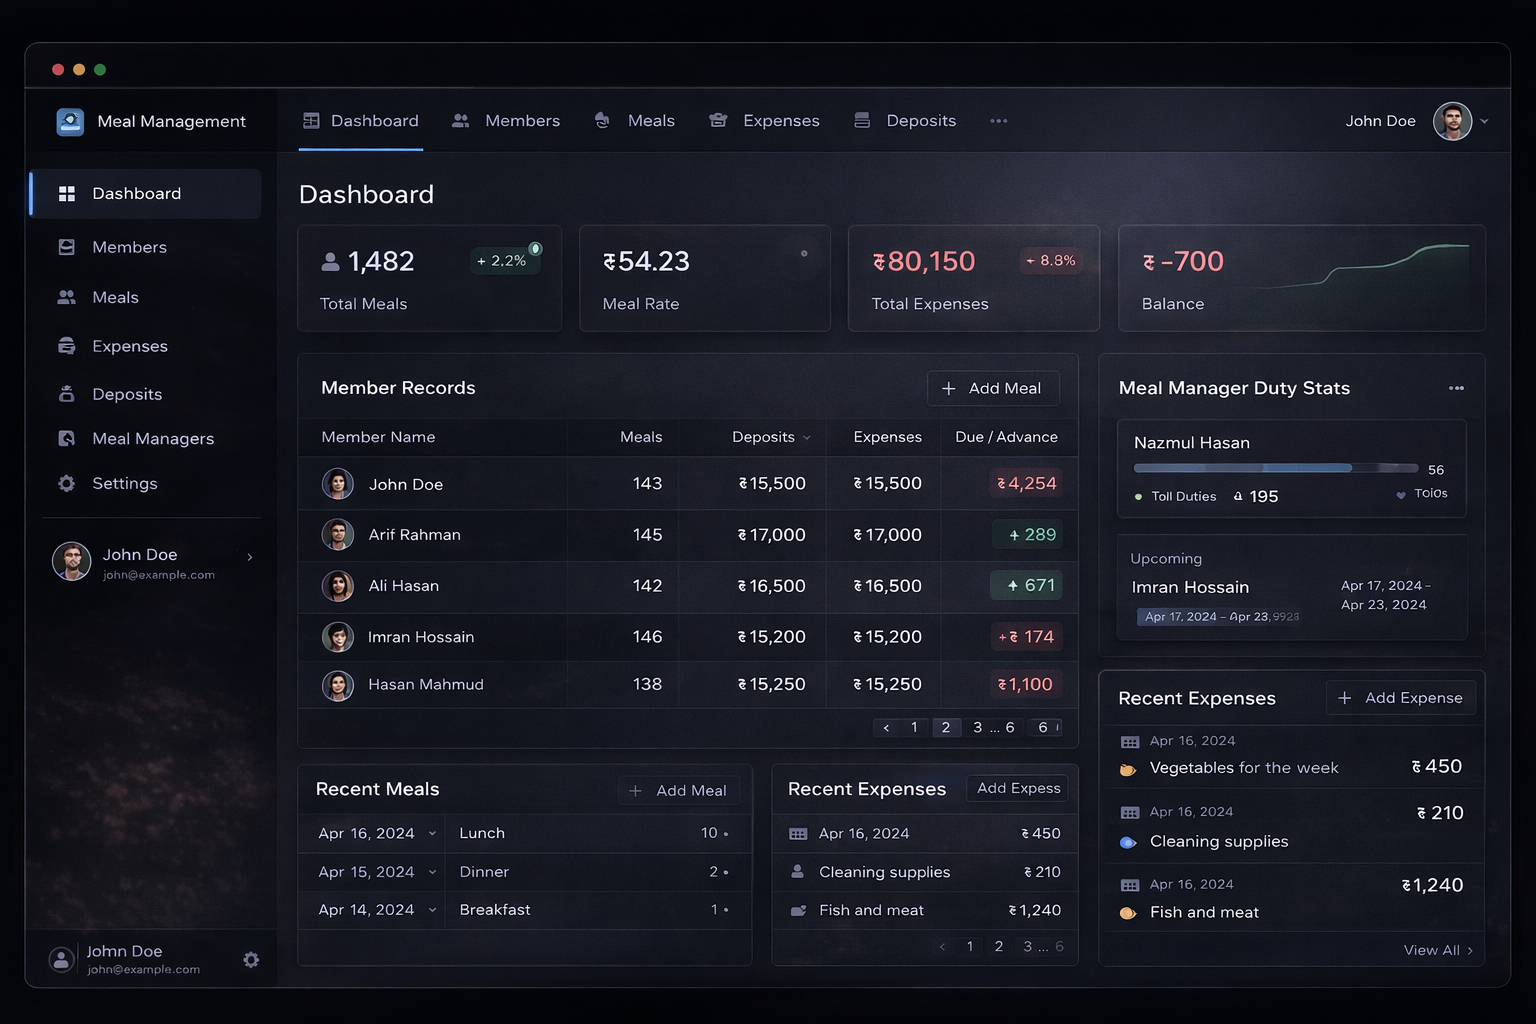Expand the sidebar John Doe profile chevron
Image resolution: width=1536 pixels, height=1024 pixels.
(250, 557)
